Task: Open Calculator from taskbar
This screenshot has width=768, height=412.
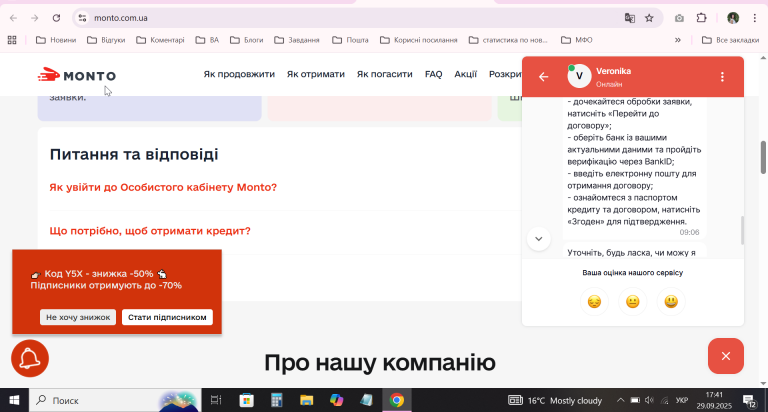Action: 277,400
